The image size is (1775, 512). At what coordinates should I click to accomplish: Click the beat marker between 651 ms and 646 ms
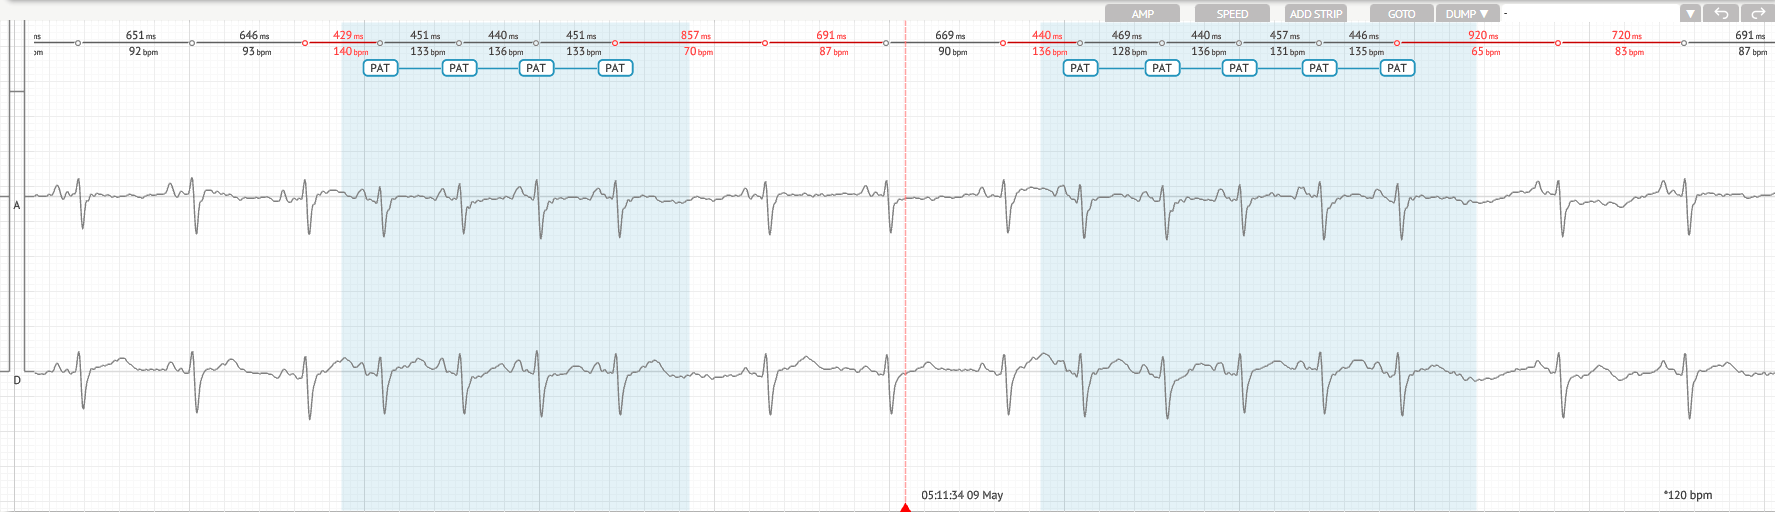tap(192, 43)
